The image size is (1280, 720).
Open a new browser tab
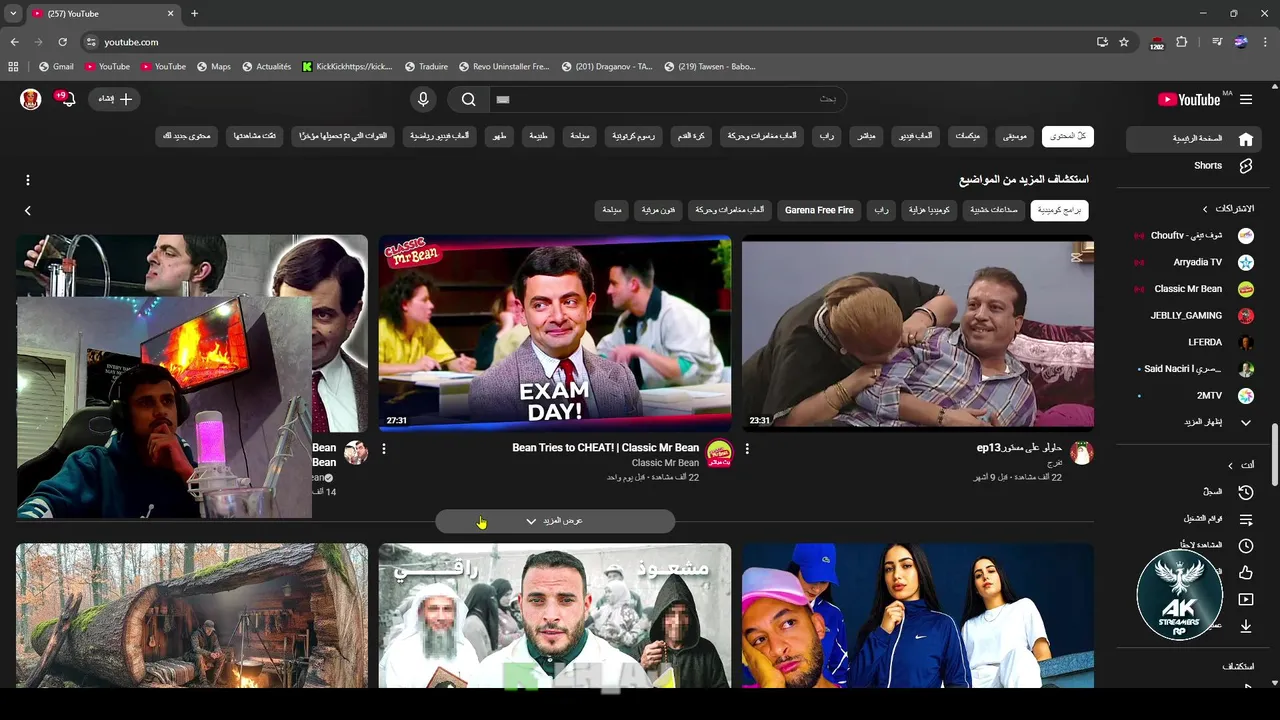[194, 13]
